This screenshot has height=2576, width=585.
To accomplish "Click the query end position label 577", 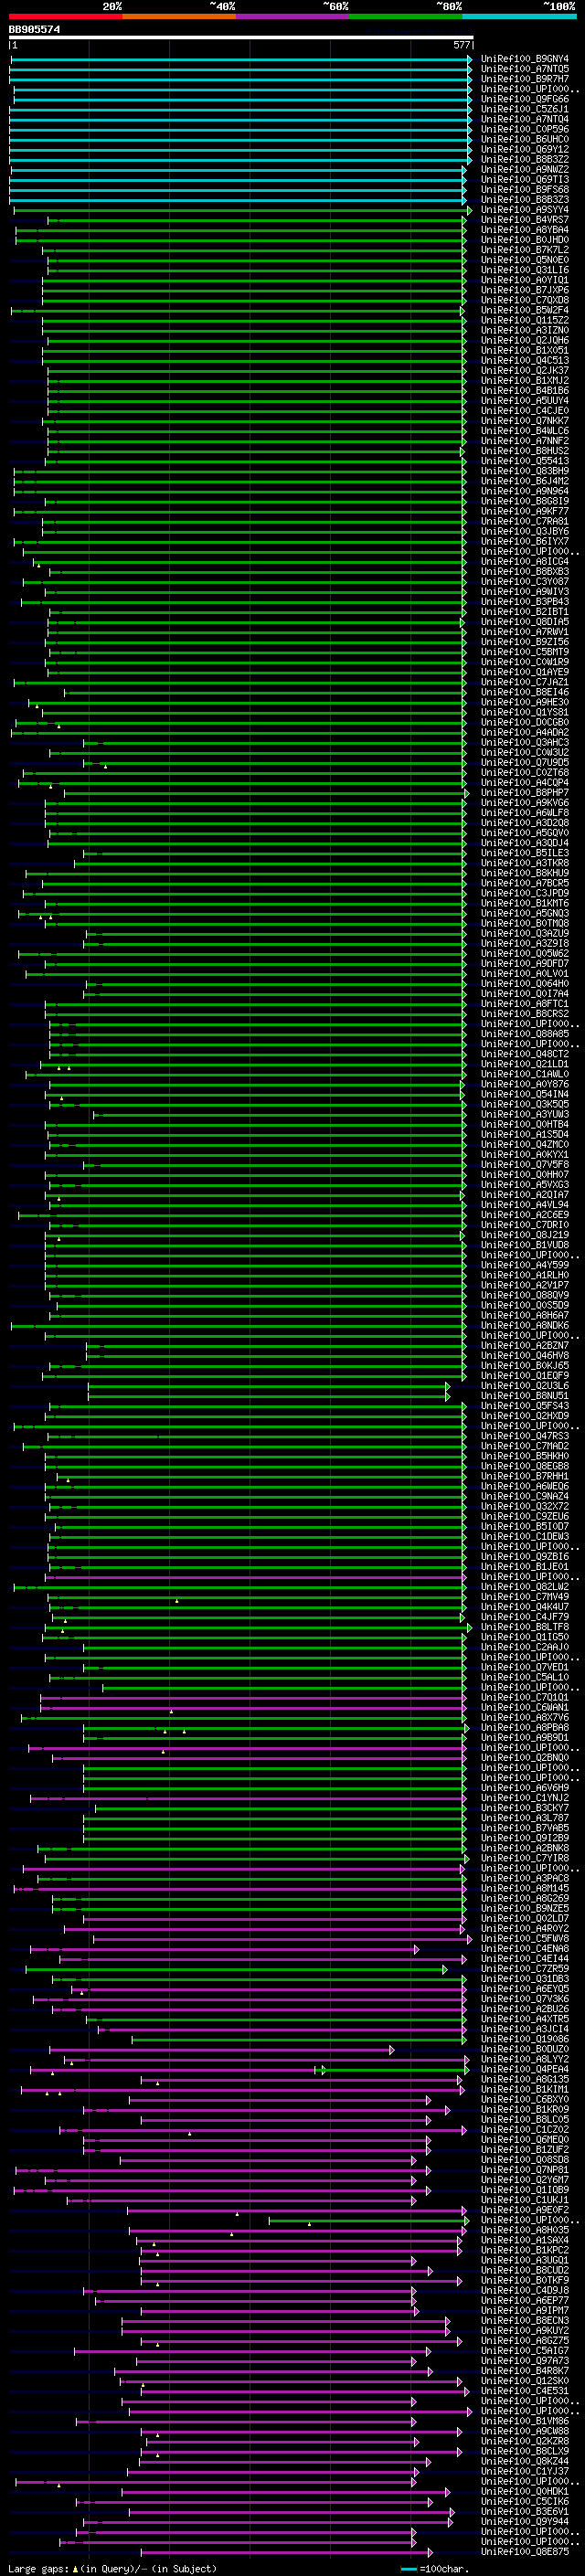I will click(x=461, y=45).
